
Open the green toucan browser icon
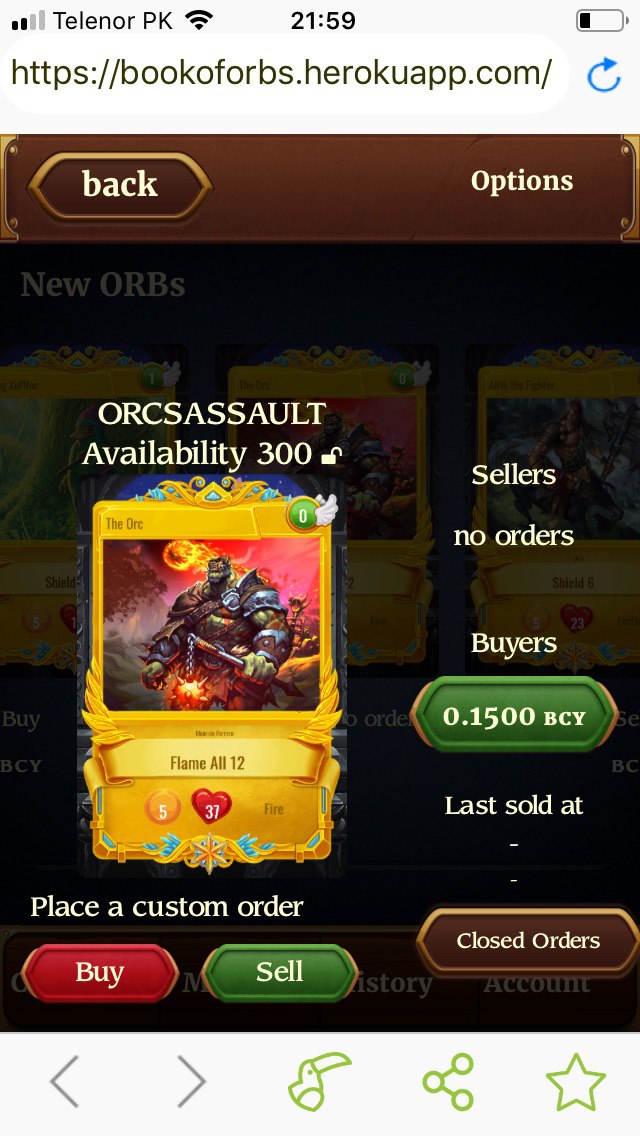pos(318,1081)
